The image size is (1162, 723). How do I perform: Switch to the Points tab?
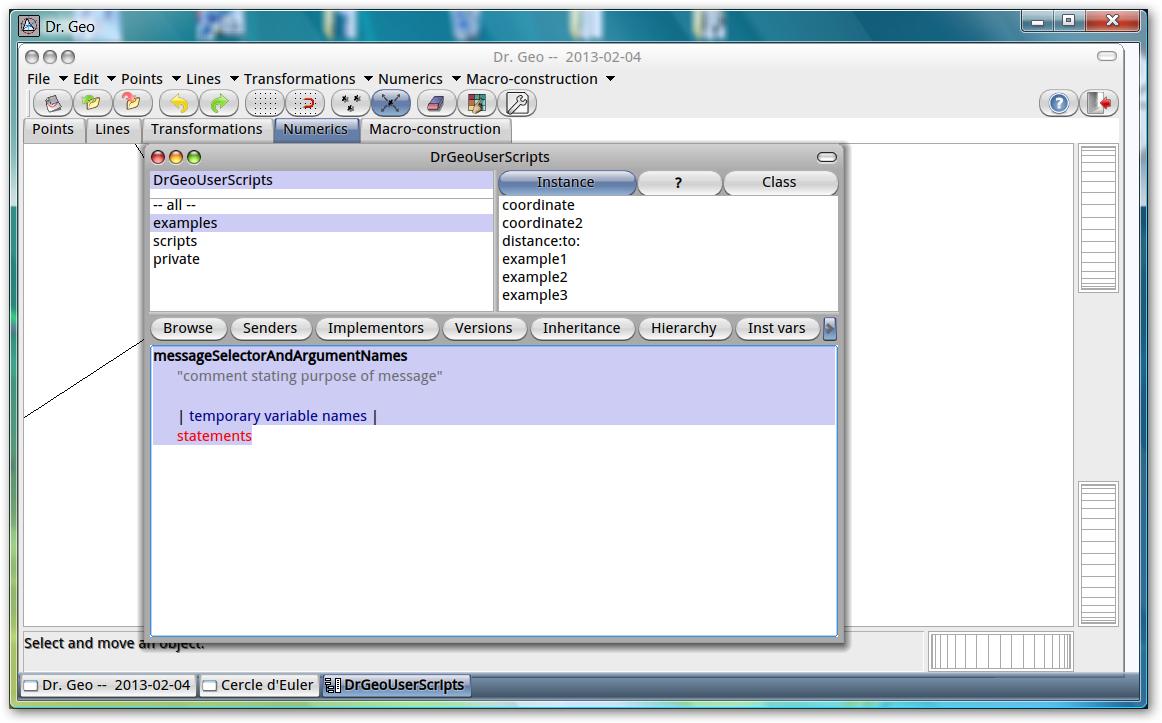tap(53, 130)
